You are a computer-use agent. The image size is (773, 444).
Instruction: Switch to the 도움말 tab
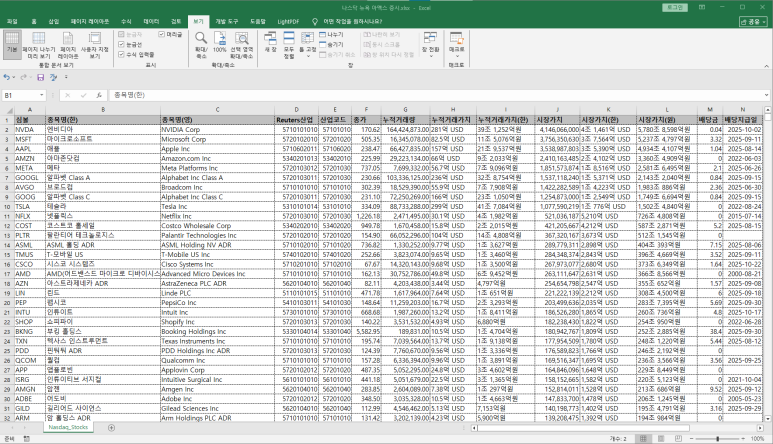257,22
